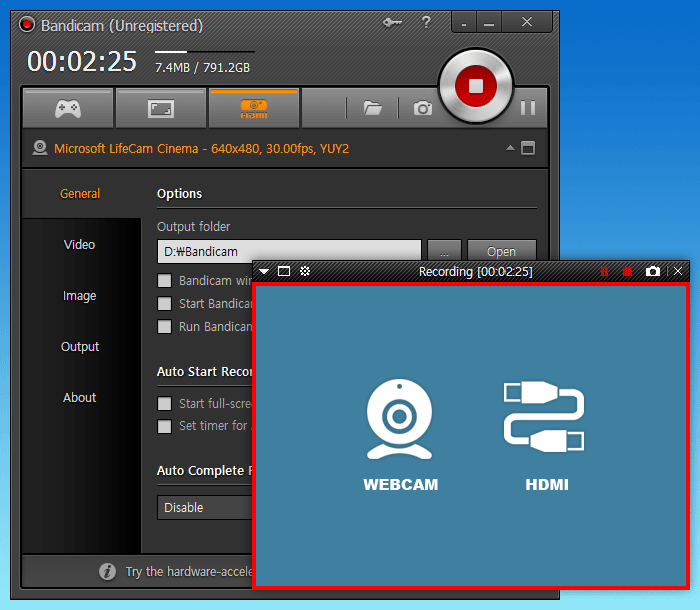The image size is (700, 610).
Task: Click the Microsoft LifeCam Cinema device text
Action: pos(201,149)
